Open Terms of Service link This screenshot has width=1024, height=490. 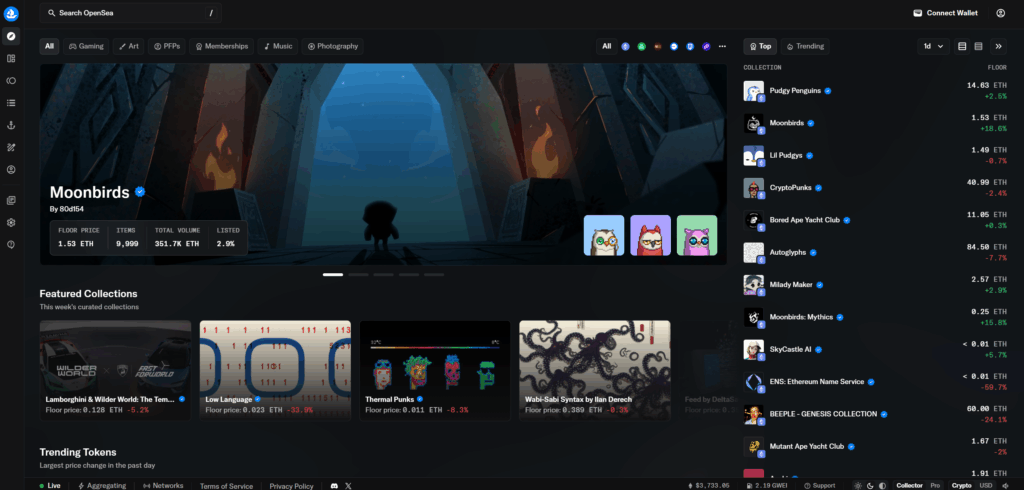(226, 486)
